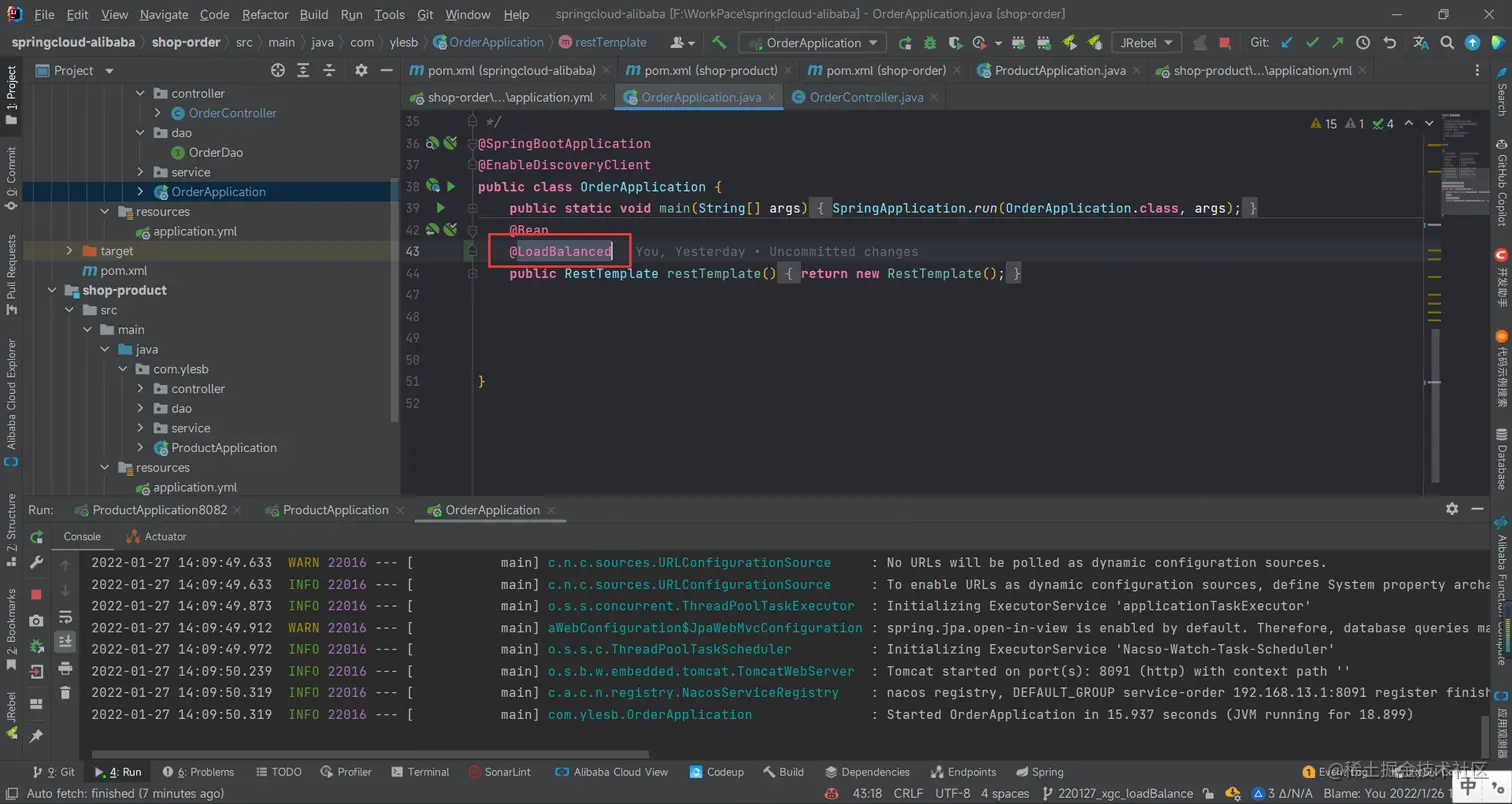Open the SonarLint tool window
This screenshot has width=1512, height=804.
pyautogui.click(x=499, y=772)
